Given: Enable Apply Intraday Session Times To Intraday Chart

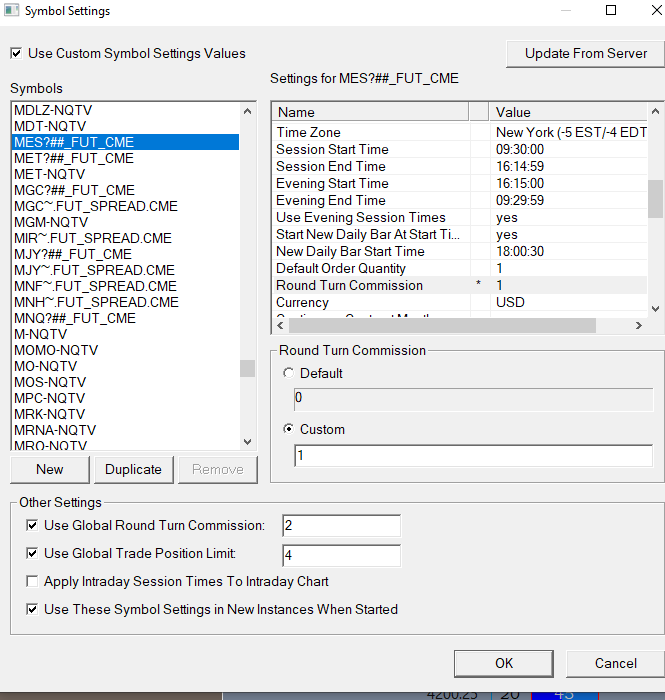Looking at the screenshot, I should click(32, 581).
